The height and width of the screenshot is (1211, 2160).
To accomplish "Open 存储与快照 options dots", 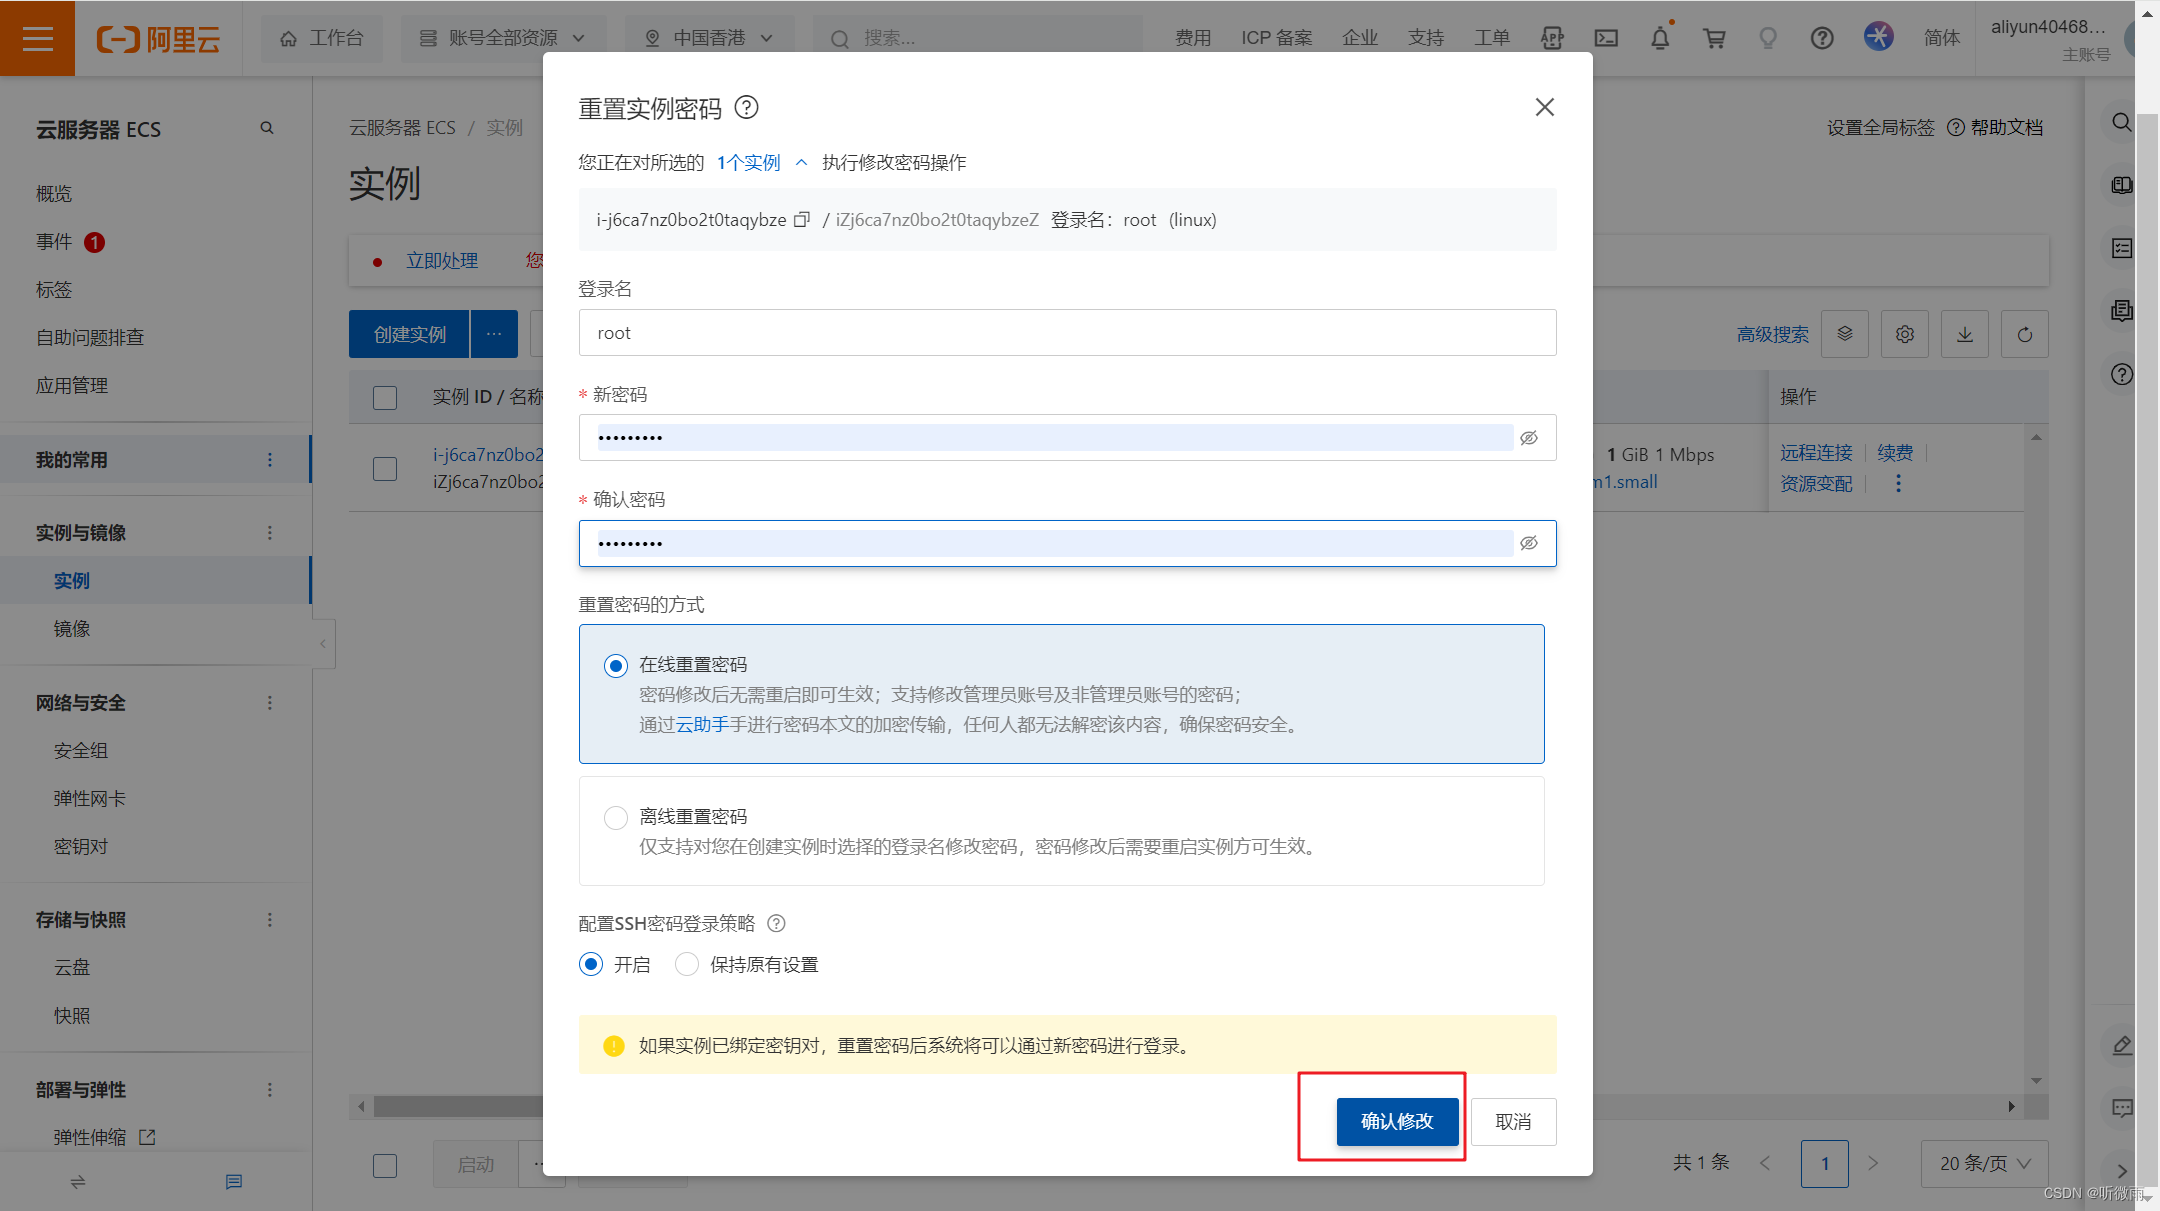I will (x=269, y=920).
